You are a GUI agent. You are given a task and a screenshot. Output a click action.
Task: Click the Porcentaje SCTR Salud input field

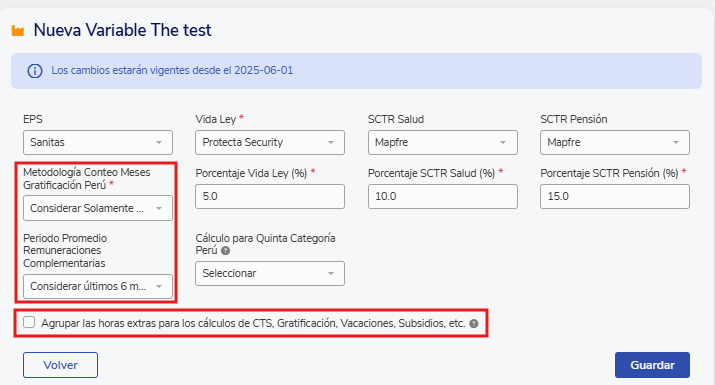(442, 197)
